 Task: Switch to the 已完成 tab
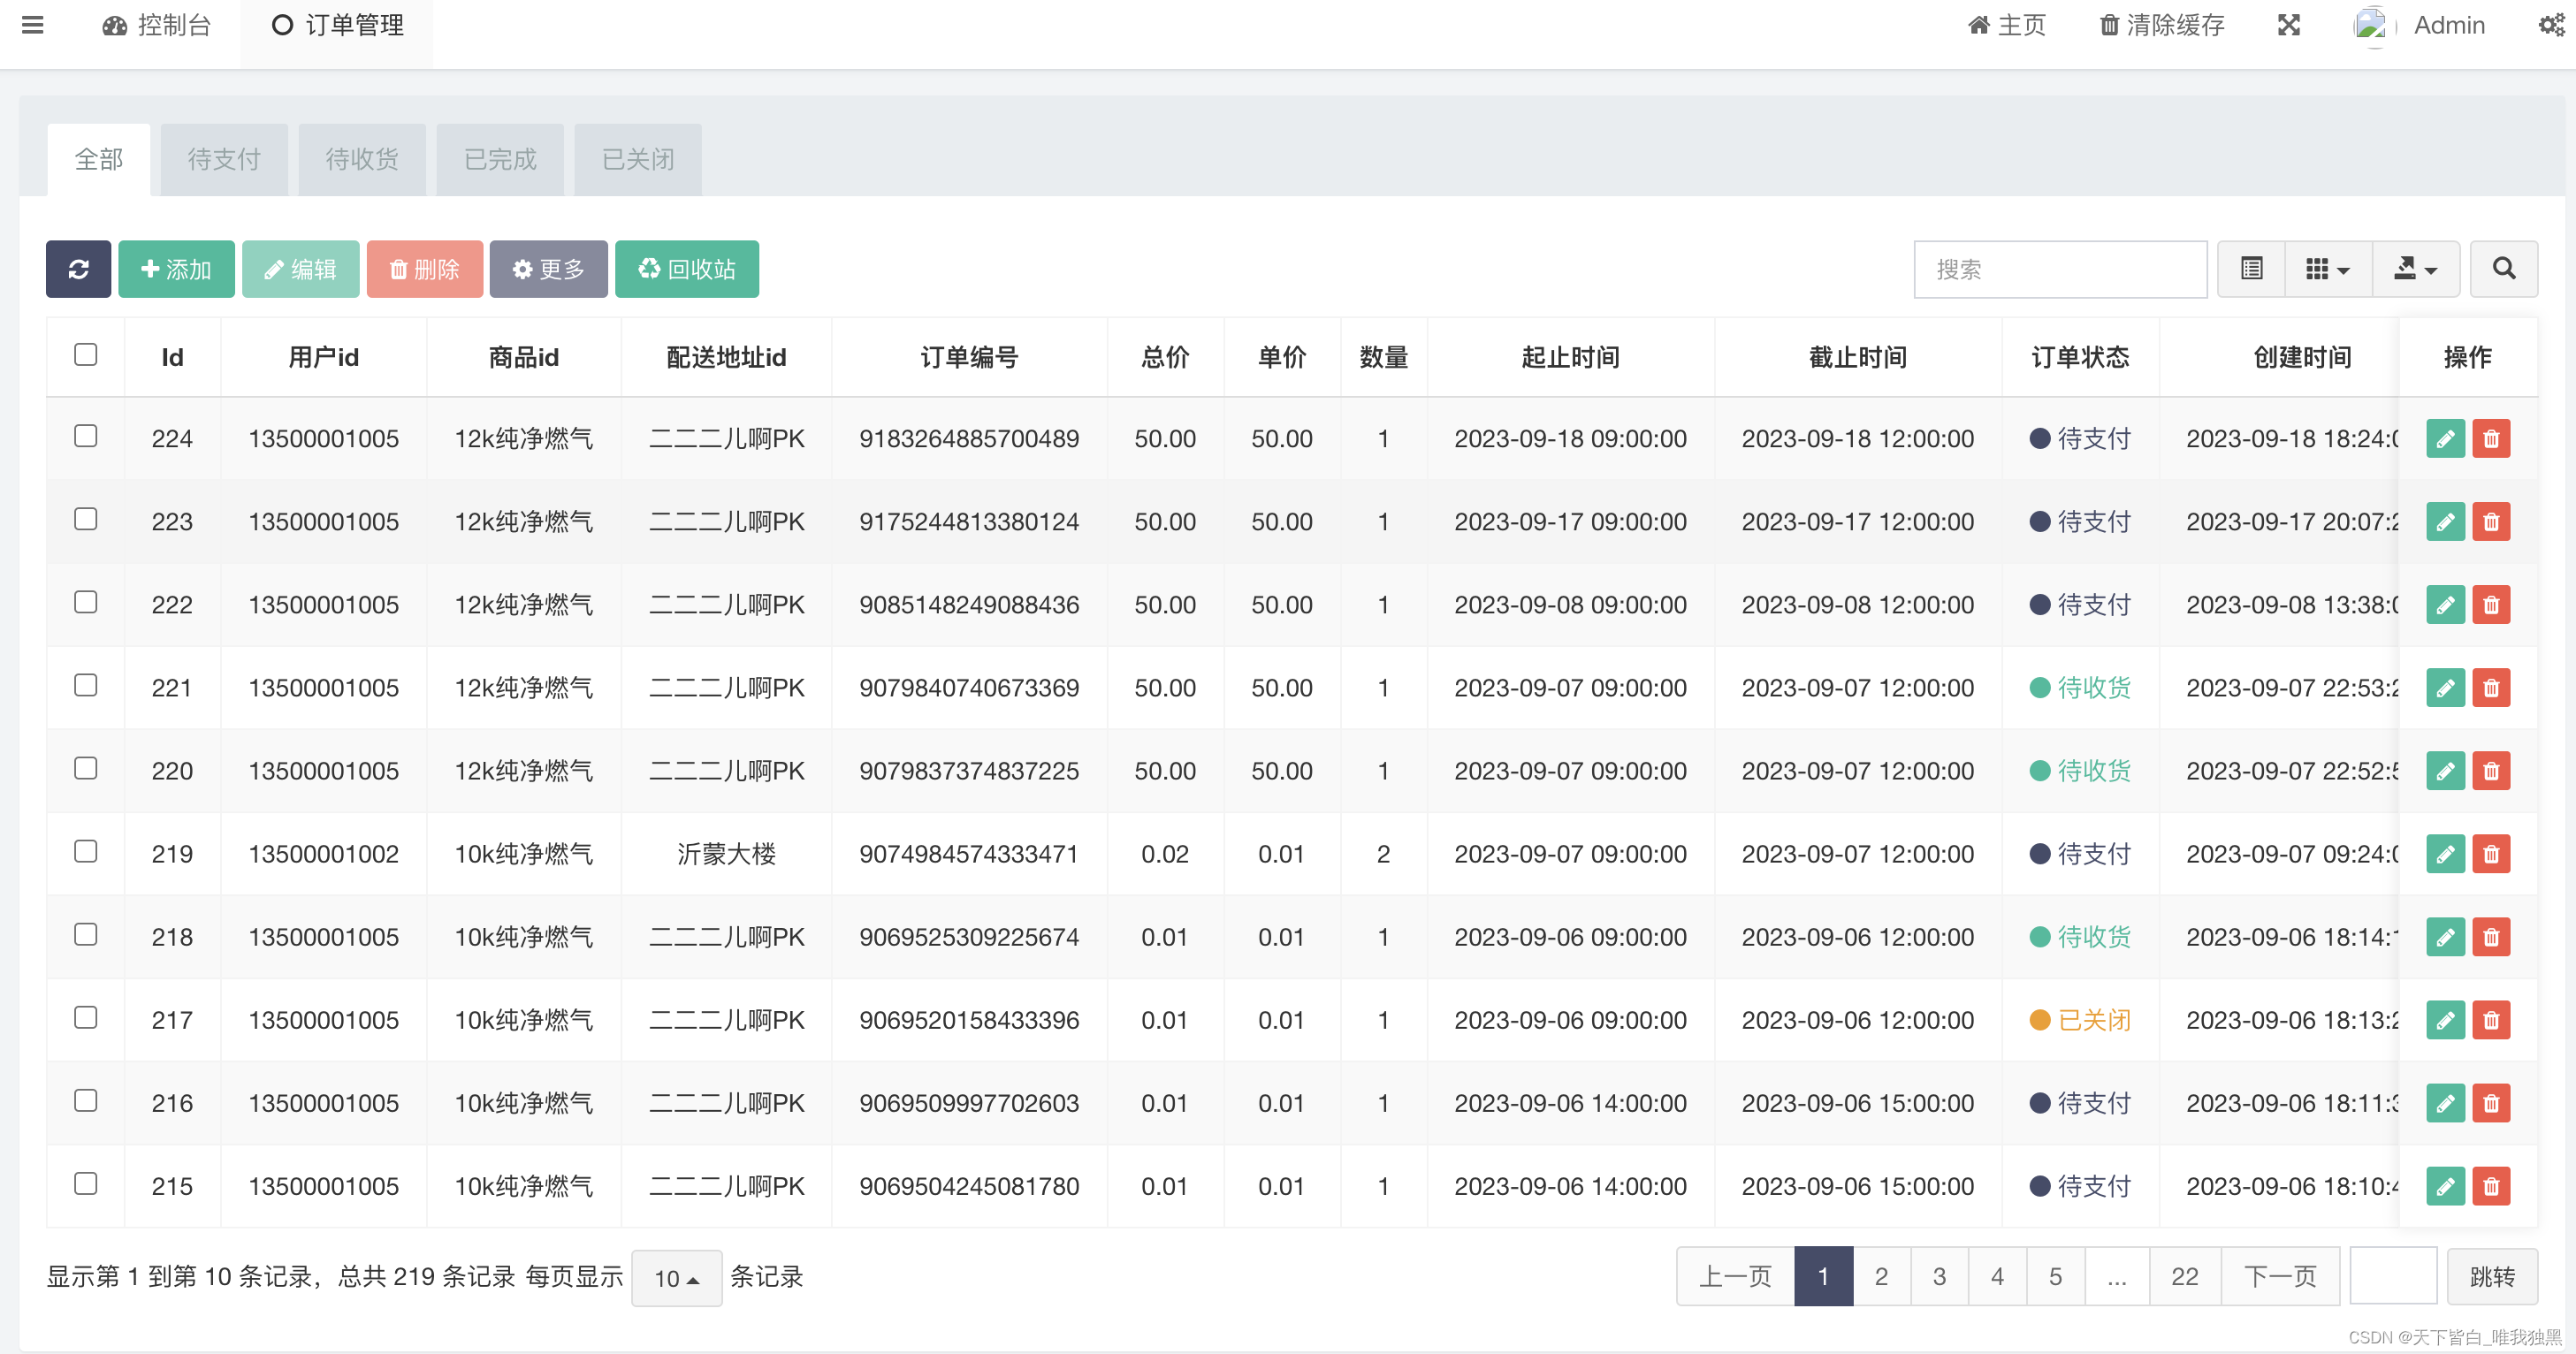tap(500, 159)
